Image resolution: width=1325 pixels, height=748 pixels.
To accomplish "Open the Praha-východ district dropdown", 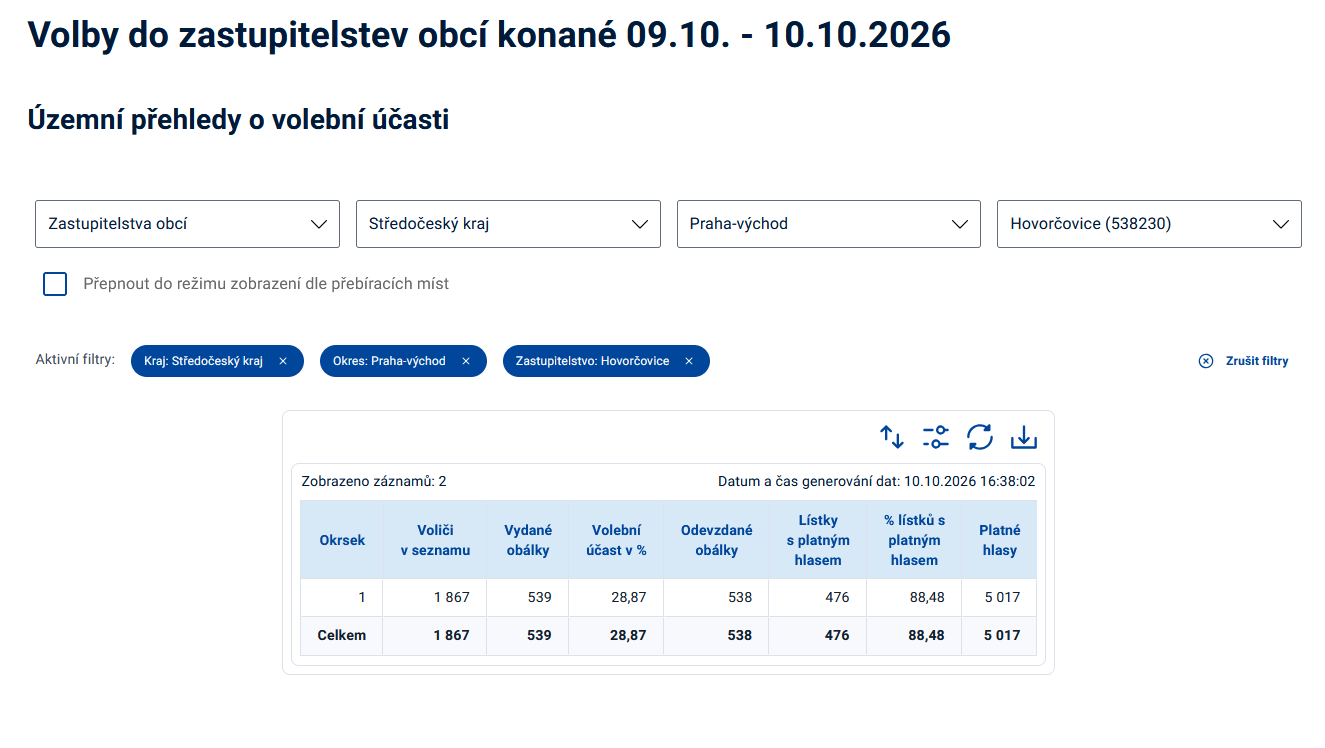I will tap(829, 224).
